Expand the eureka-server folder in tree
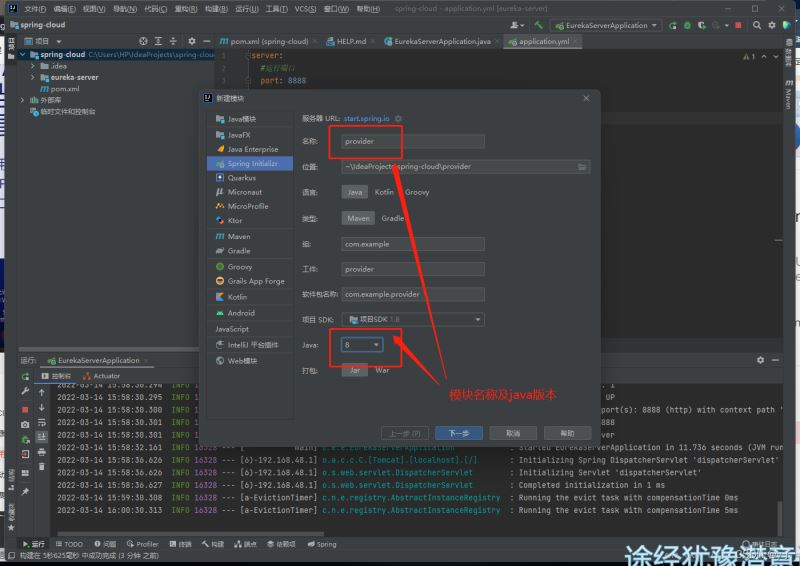The image size is (800, 566). pos(33,77)
